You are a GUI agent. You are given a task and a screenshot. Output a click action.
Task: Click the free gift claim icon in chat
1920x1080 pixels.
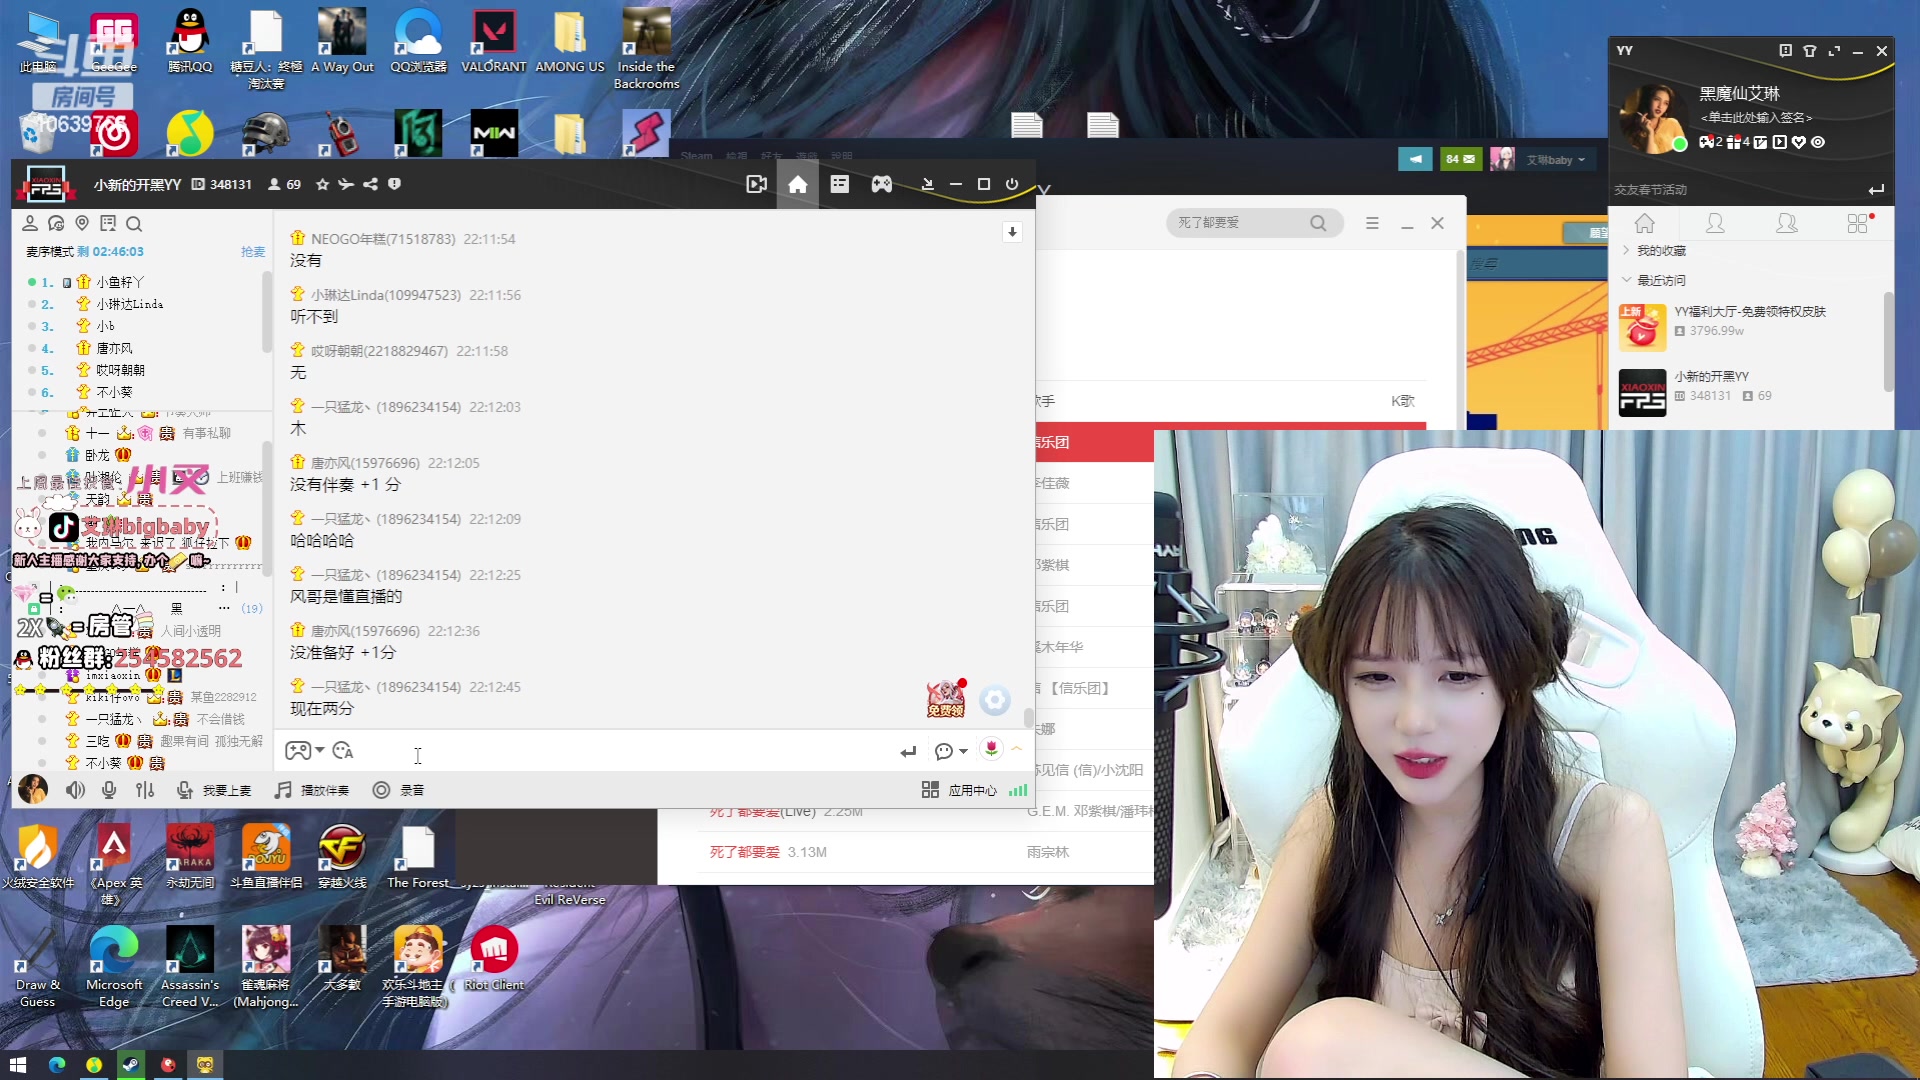[x=945, y=698]
